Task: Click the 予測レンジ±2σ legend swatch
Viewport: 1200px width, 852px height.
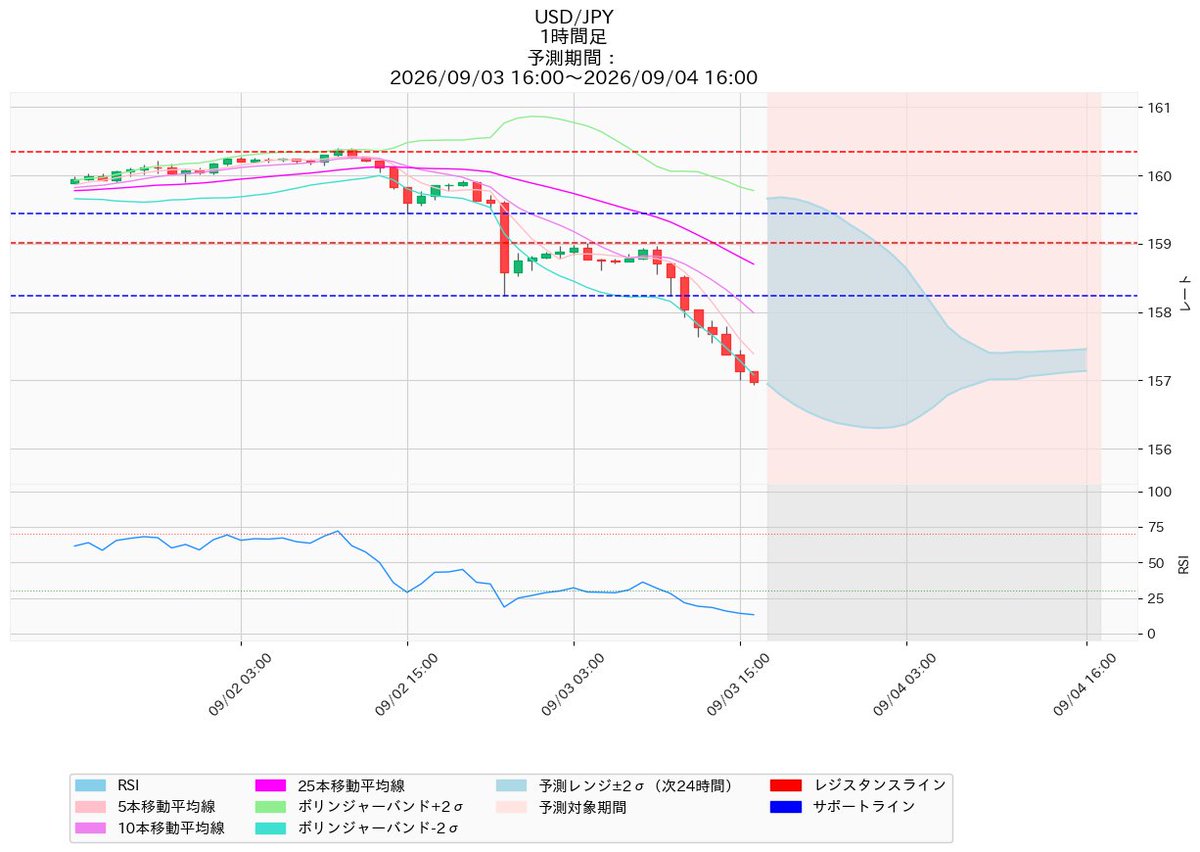Action: tap(512, 785)
